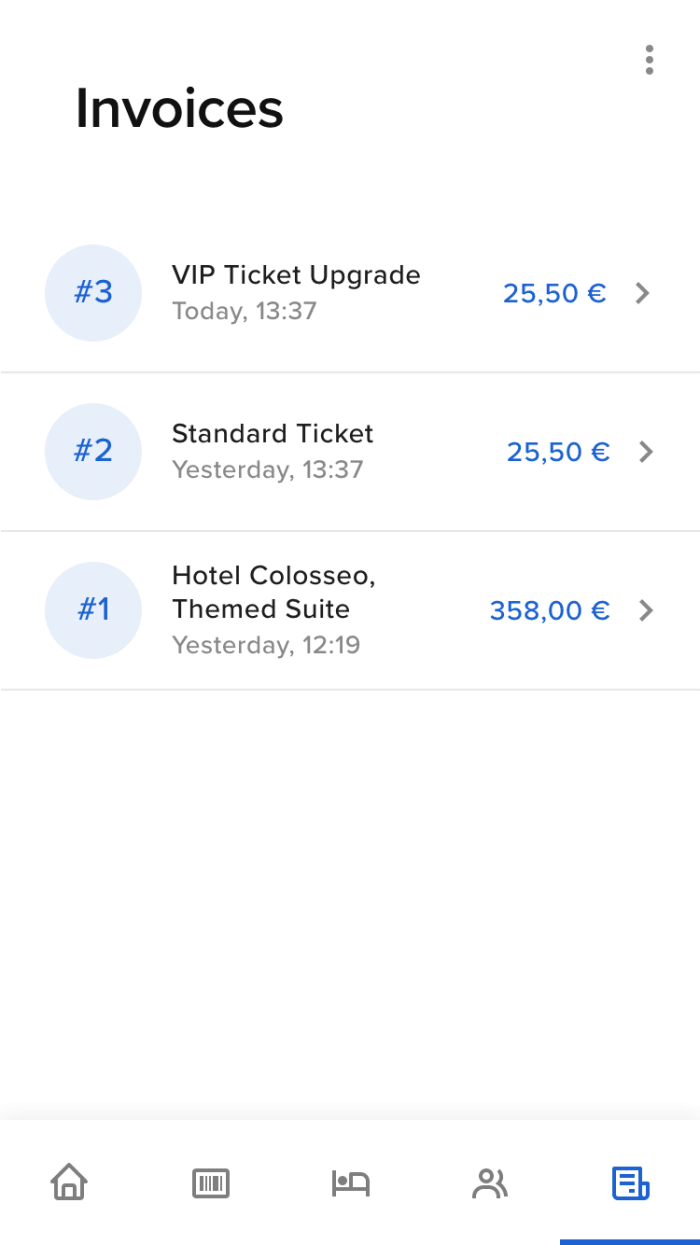Expand Hotel Colosseo invoice chevron
This screenshot has height=1245, width=700.
pyautogui.click(x=646, y=610)
